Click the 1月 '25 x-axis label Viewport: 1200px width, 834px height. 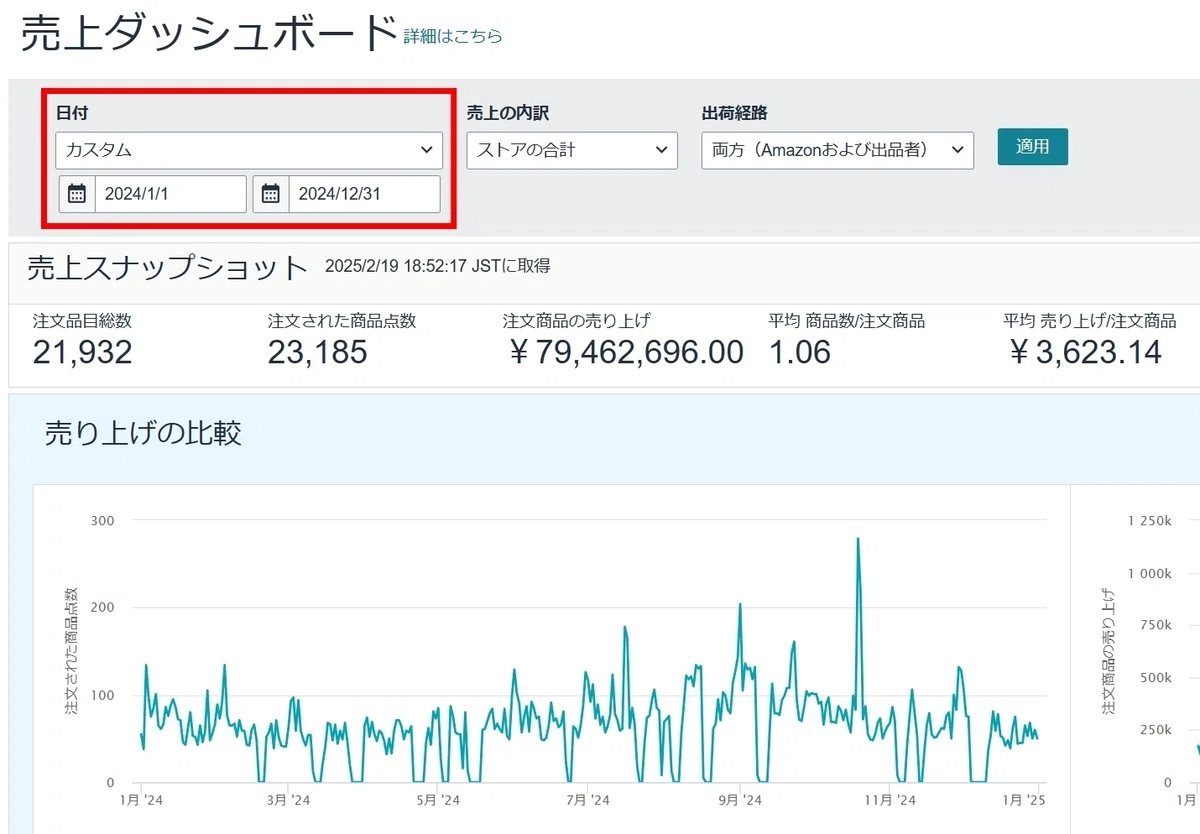[1024, 800]
